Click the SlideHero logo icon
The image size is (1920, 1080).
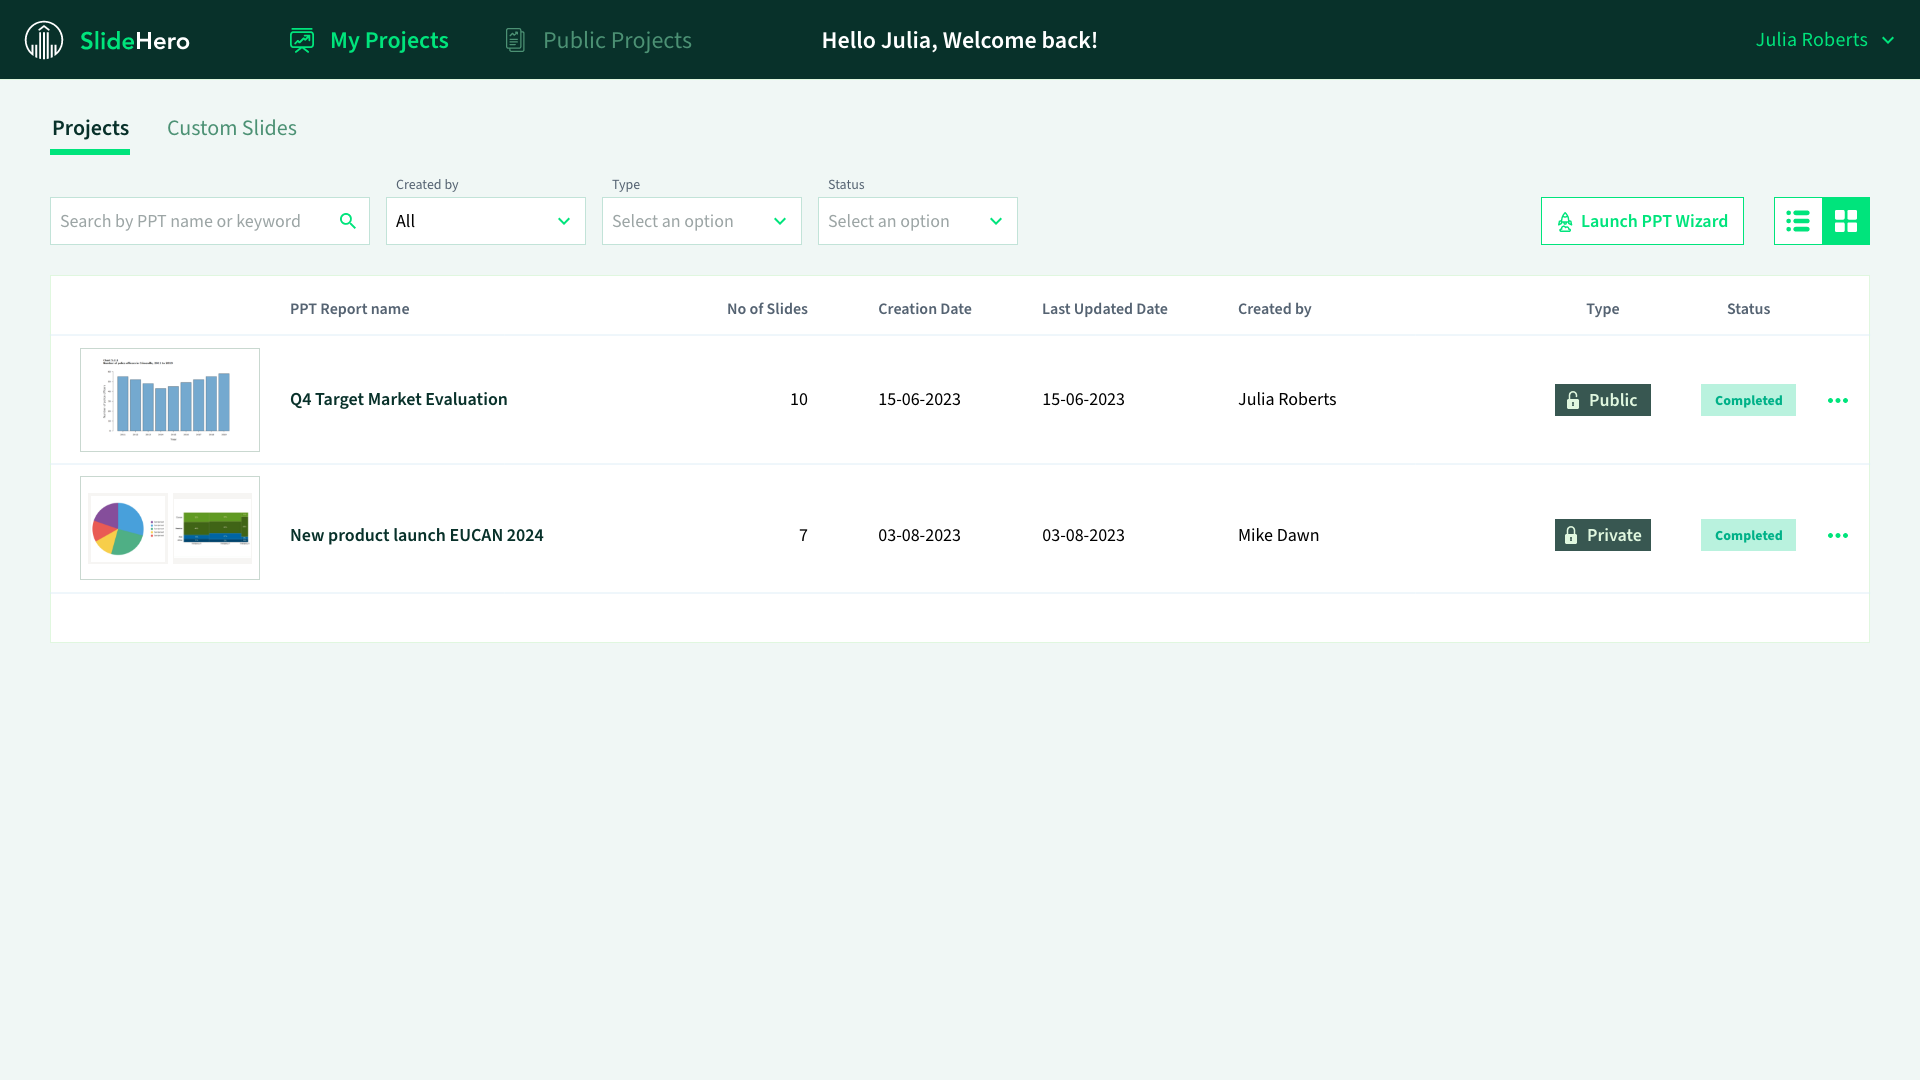44,40
